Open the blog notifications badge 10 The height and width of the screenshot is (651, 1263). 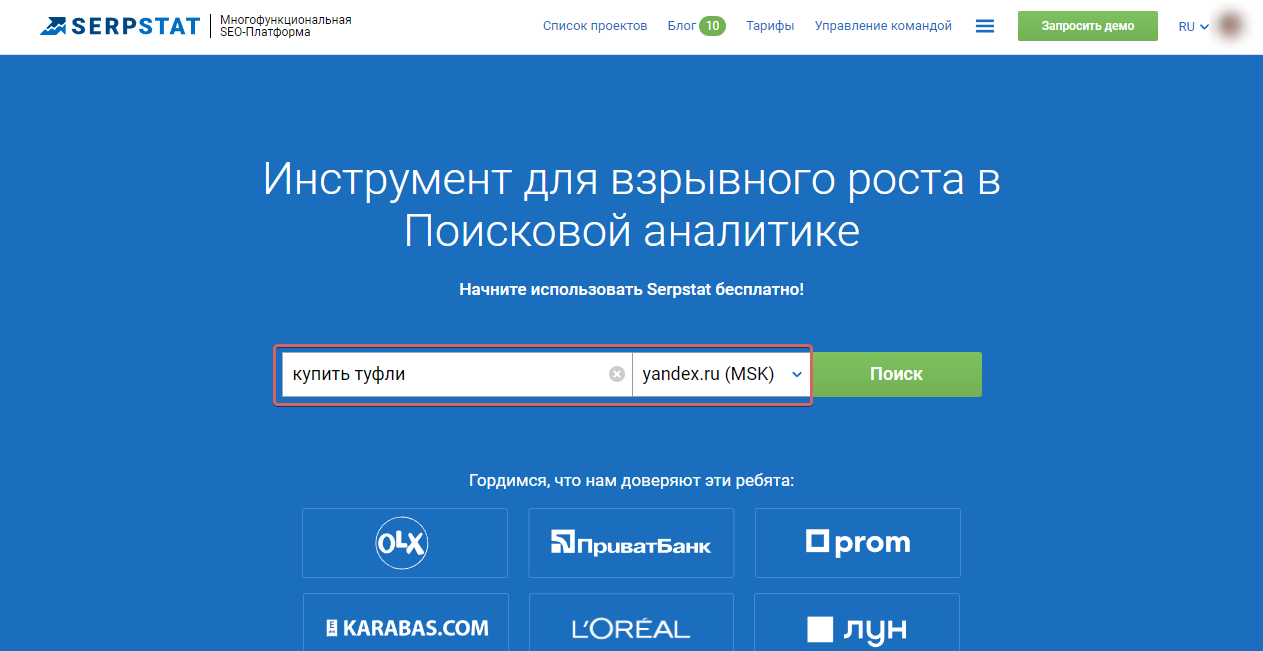point(712,26)
